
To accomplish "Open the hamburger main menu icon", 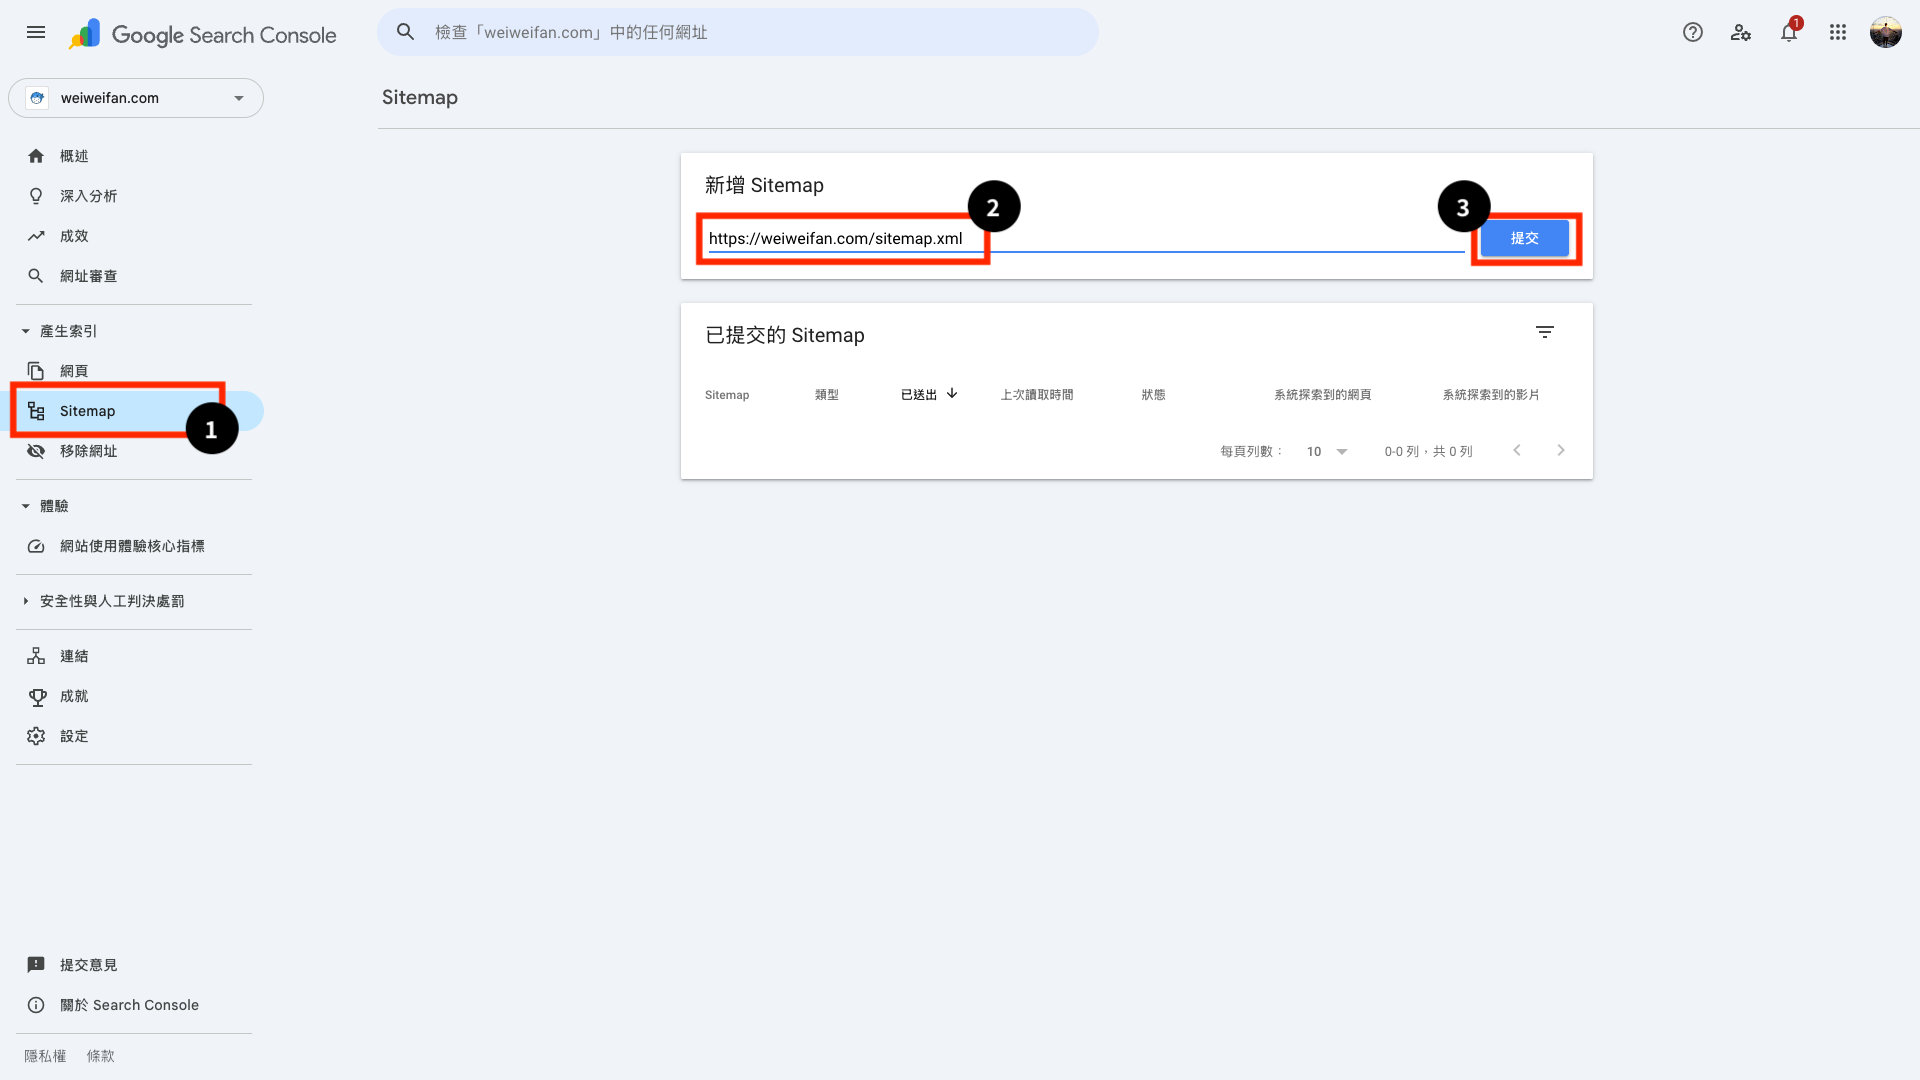I will pyautogui.click(x=36, y=32).
